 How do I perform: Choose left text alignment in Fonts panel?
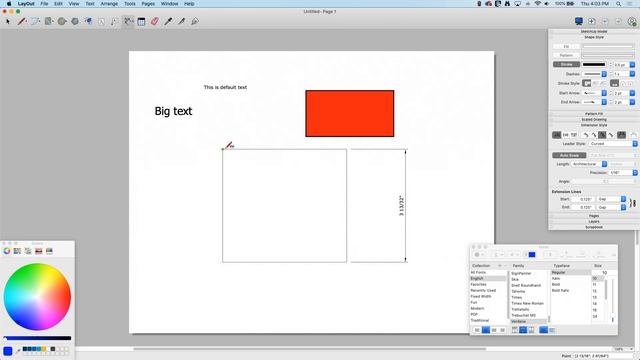click(477, 330)
